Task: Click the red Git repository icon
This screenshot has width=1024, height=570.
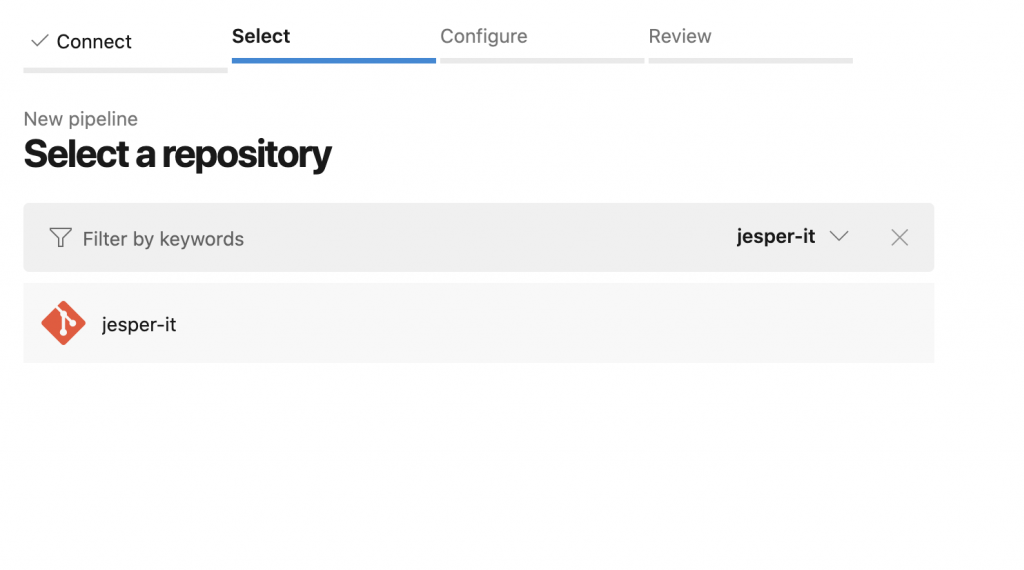Action: pos(63,323)
